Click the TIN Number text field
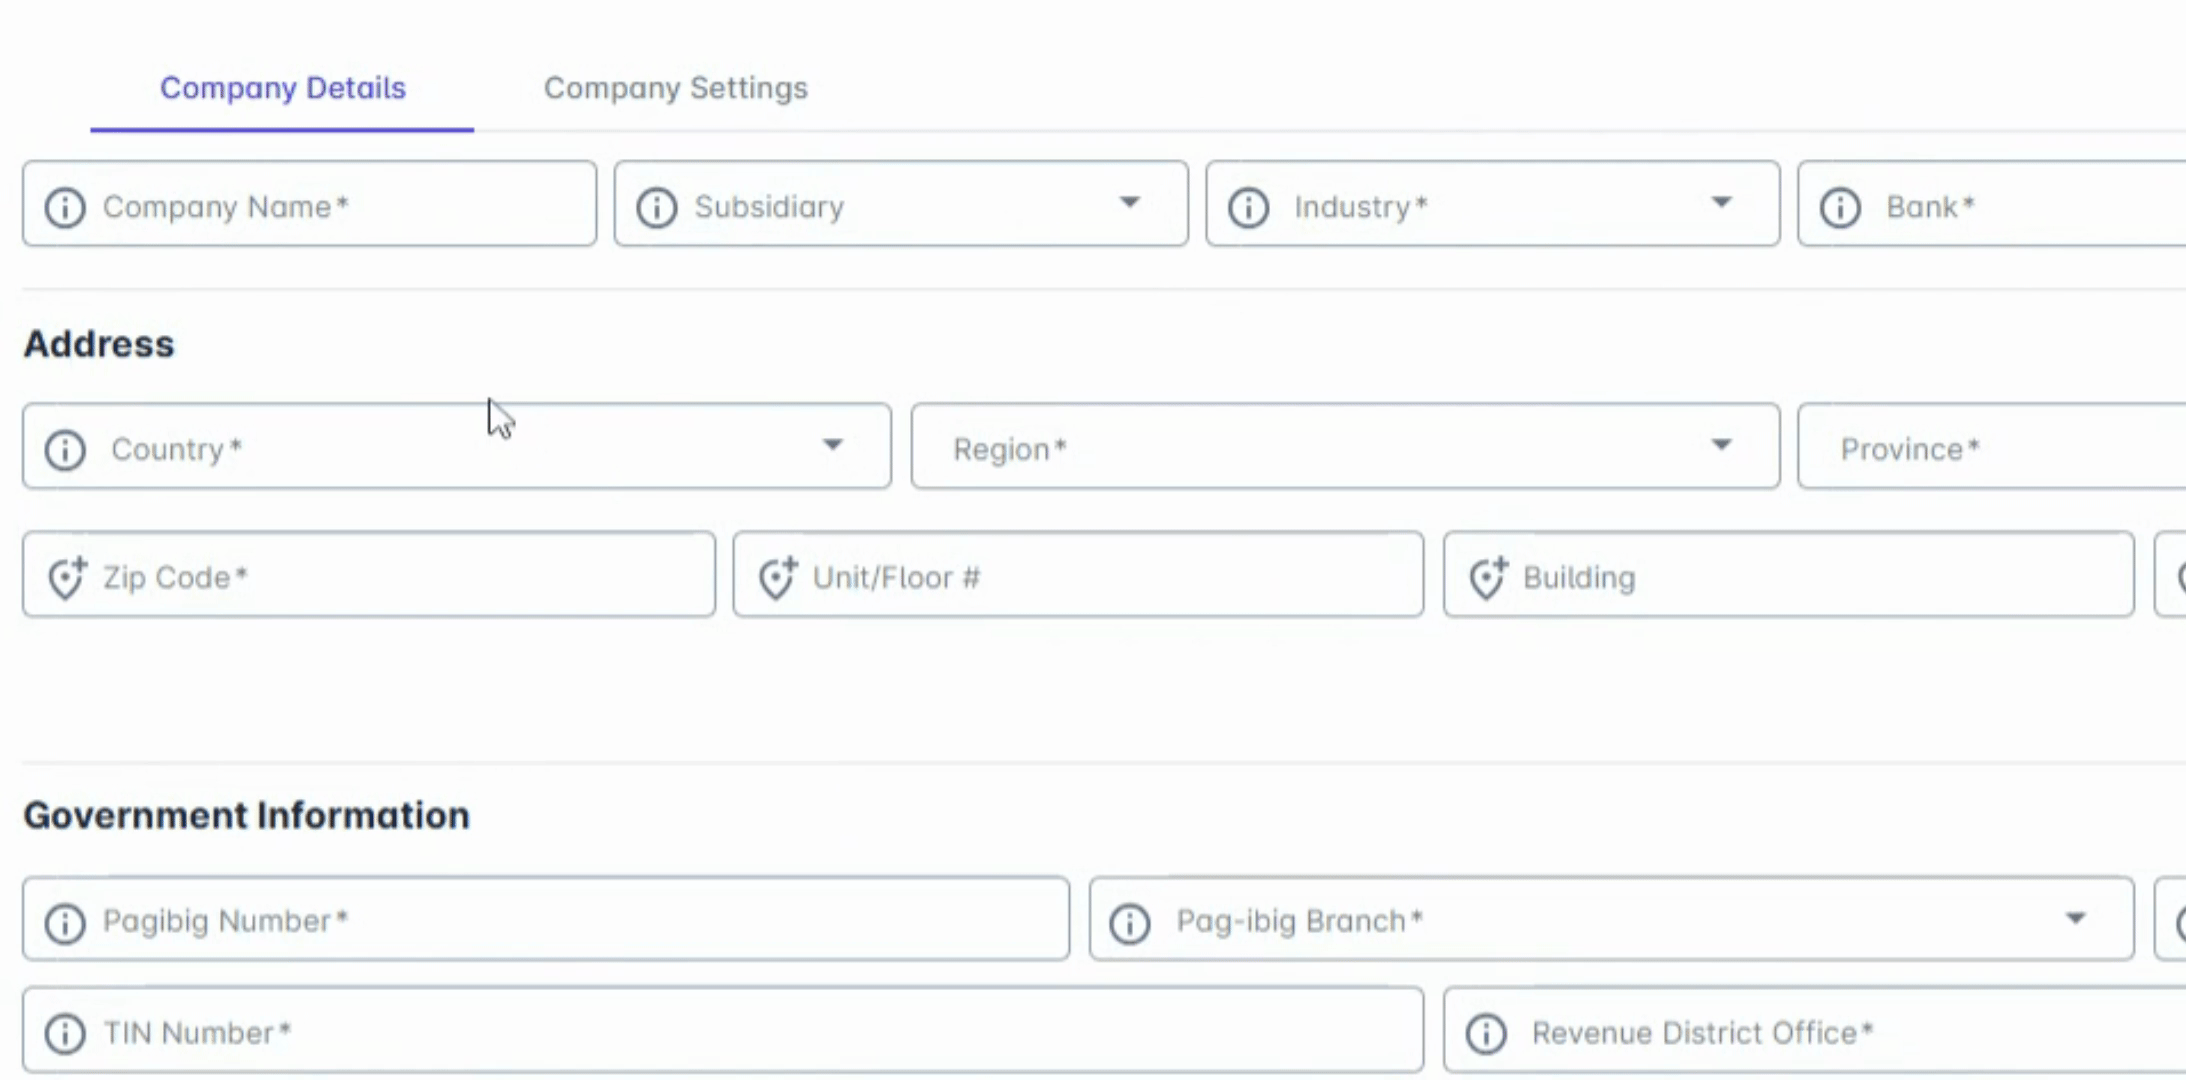 tap(723, 1030)
